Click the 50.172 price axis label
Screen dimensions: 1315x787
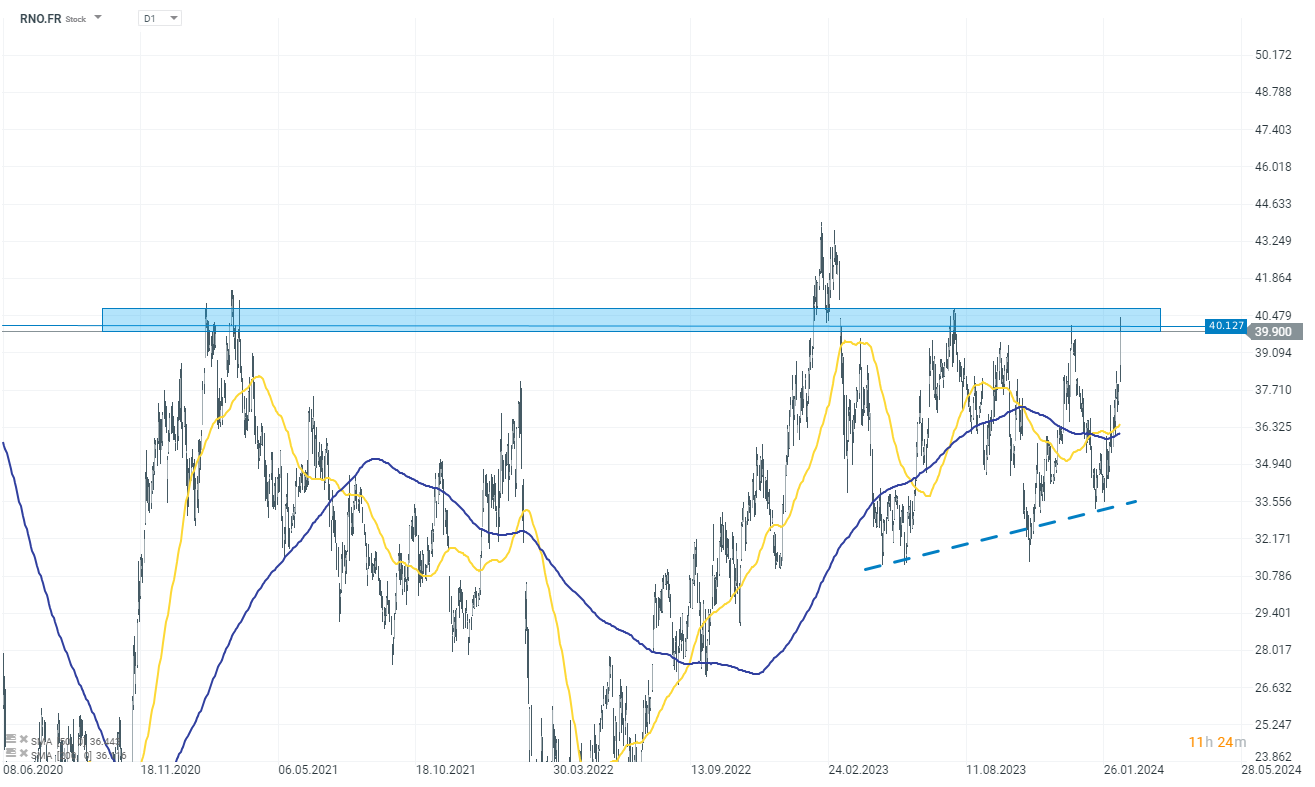point(1273,55)
